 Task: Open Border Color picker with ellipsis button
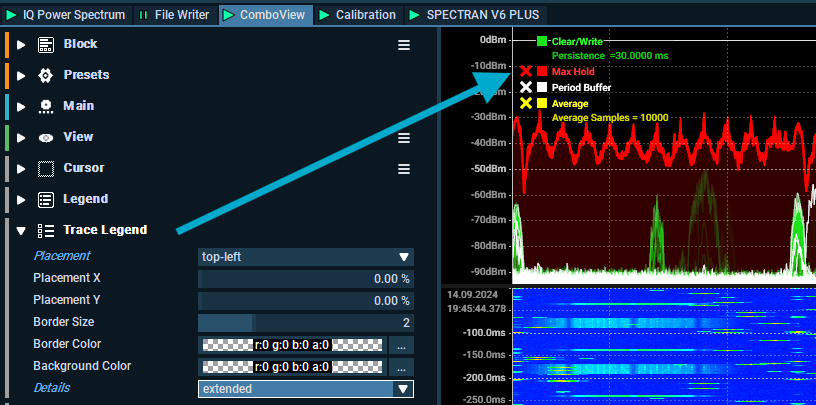point(400,345)
